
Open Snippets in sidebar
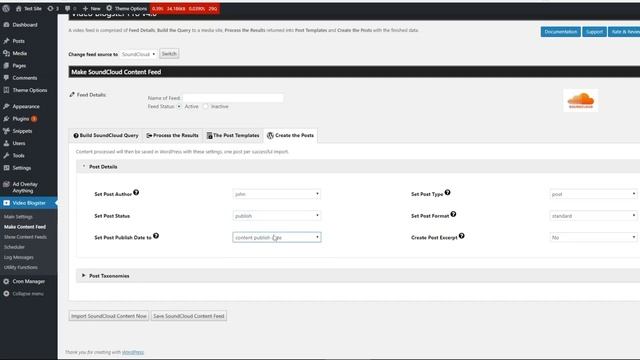[22, 131]
